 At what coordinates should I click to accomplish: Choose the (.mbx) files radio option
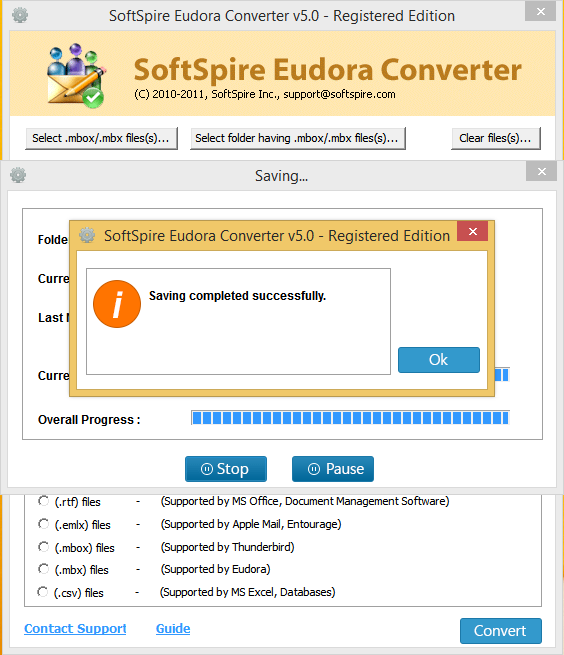point(43,569)
